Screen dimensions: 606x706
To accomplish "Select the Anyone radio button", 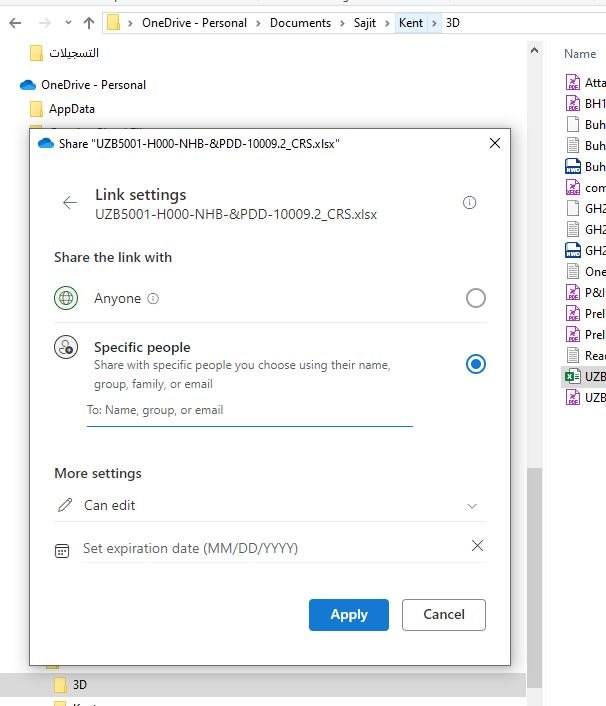I will point(475,298).
